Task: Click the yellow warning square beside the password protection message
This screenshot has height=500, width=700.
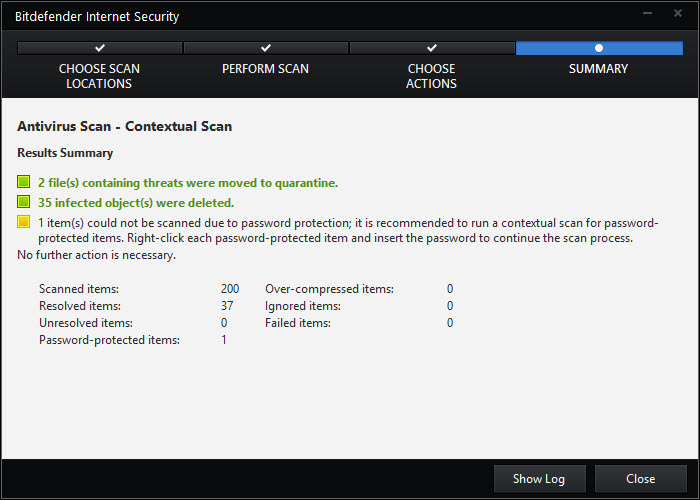Action: 24,222
